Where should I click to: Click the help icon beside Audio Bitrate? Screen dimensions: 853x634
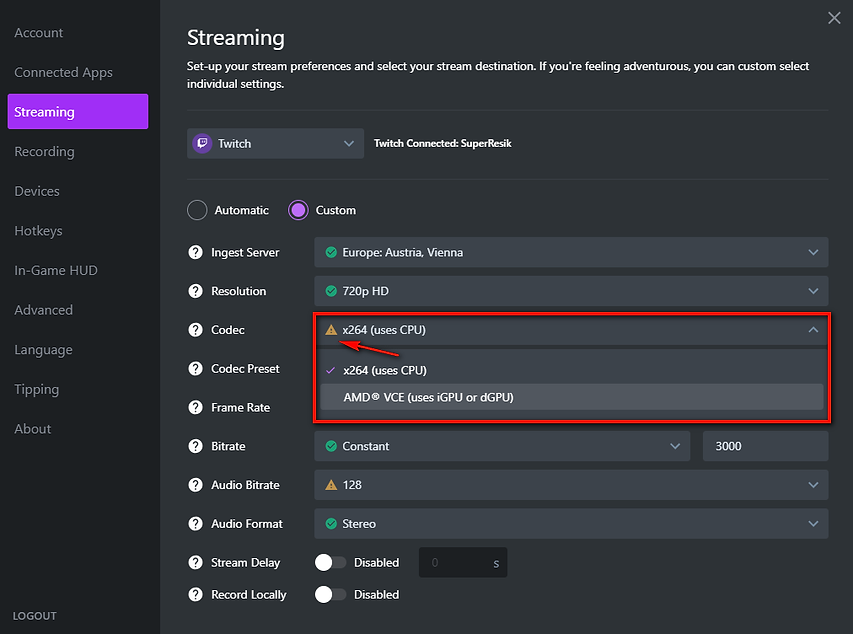click(195, 485)
